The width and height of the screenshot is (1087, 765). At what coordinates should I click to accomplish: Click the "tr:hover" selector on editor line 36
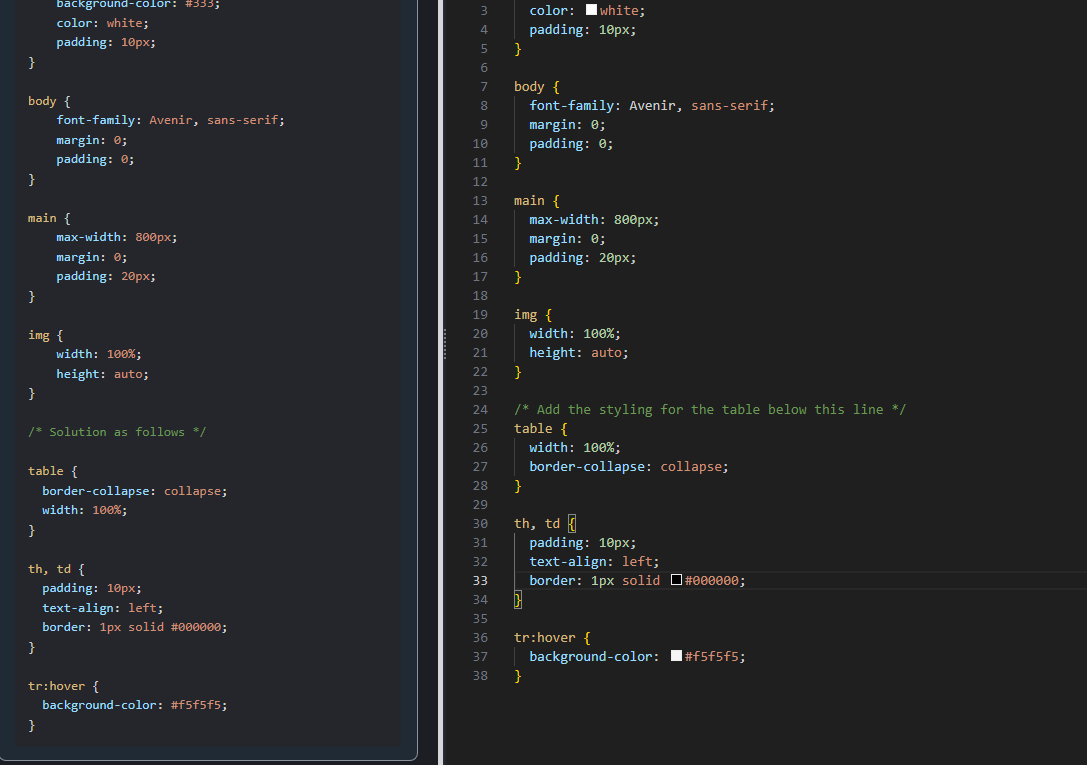point(544,638)
